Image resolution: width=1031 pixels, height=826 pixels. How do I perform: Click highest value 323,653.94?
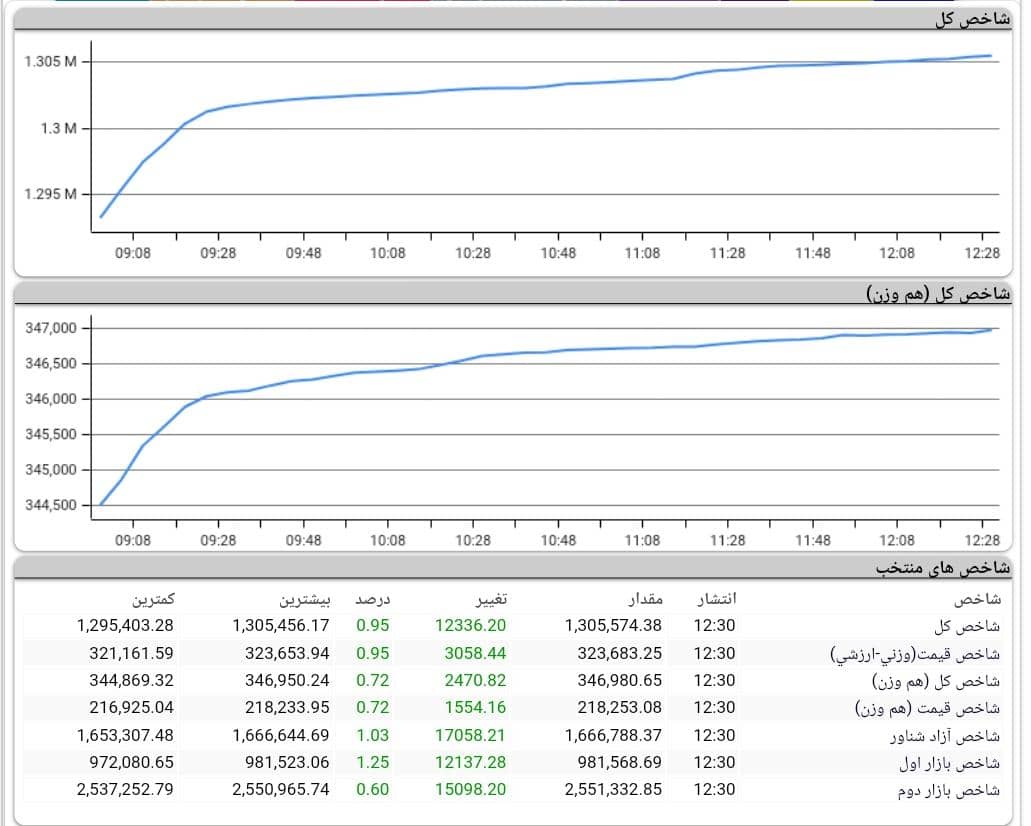pos(287,654)
